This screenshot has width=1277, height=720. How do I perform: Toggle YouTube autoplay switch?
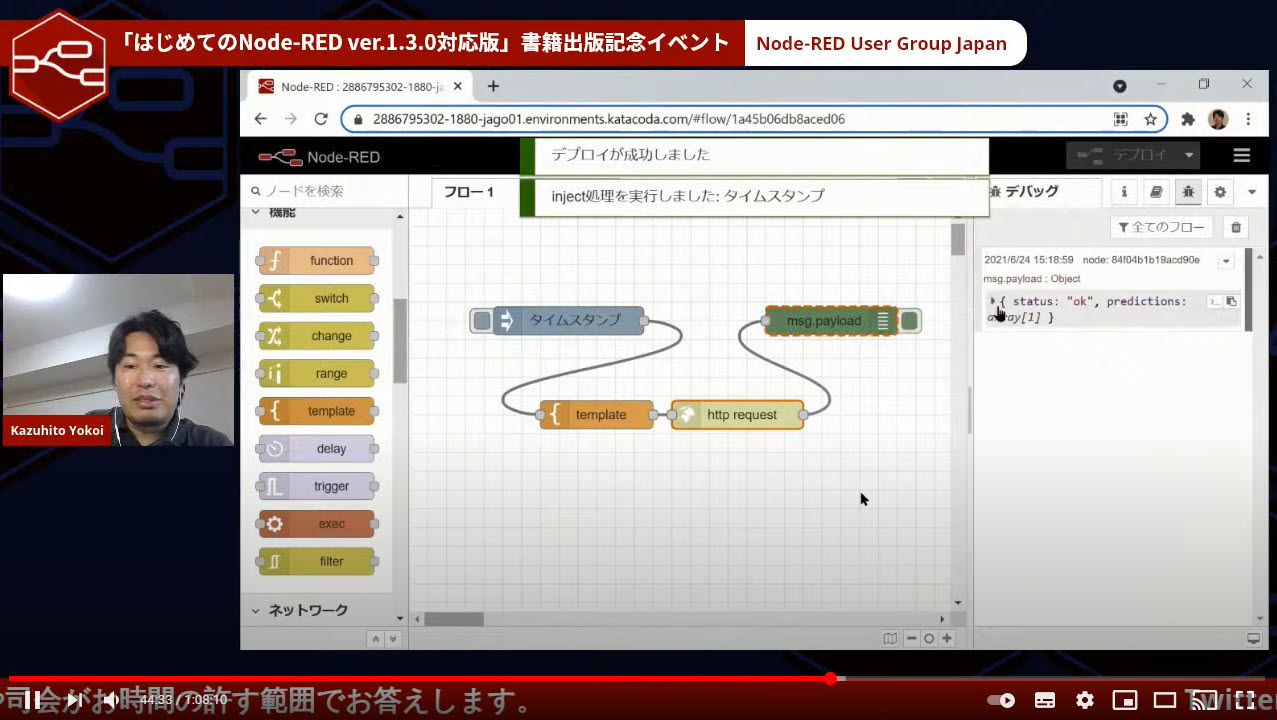[1000, 700]
